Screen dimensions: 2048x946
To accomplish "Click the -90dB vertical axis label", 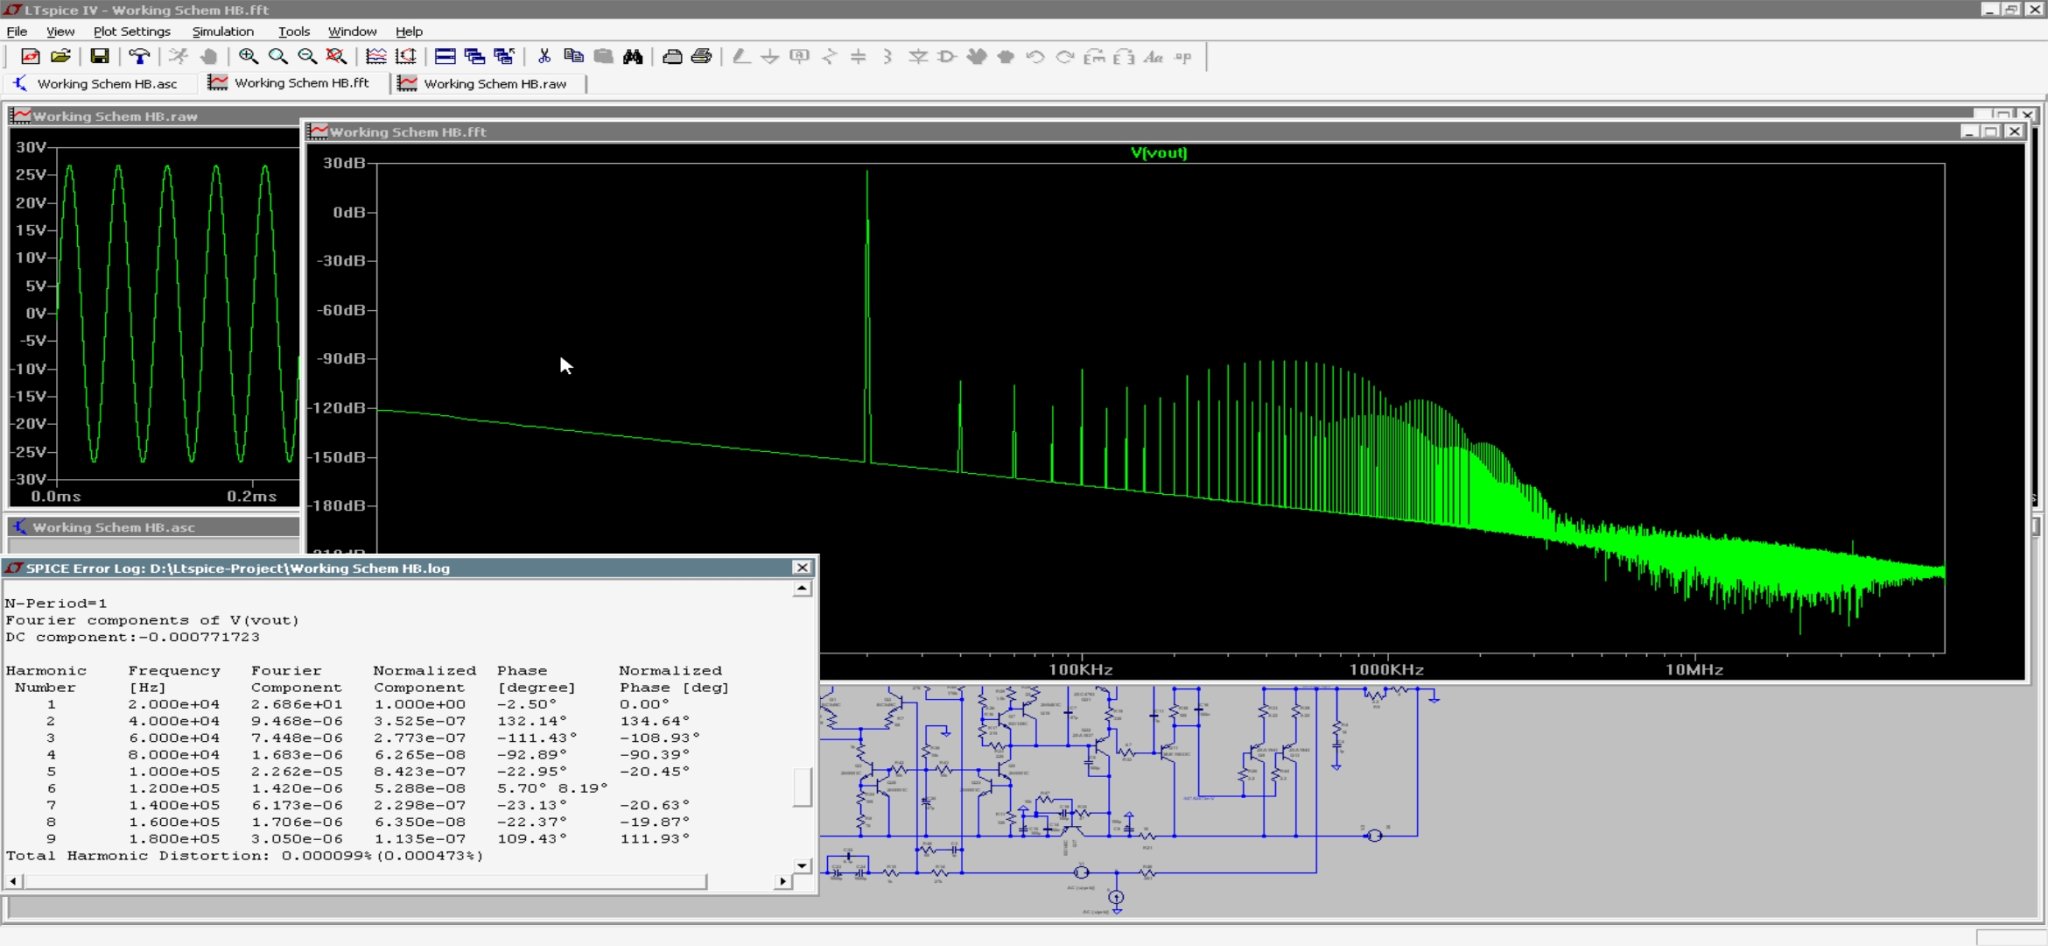I will [341, 358].
